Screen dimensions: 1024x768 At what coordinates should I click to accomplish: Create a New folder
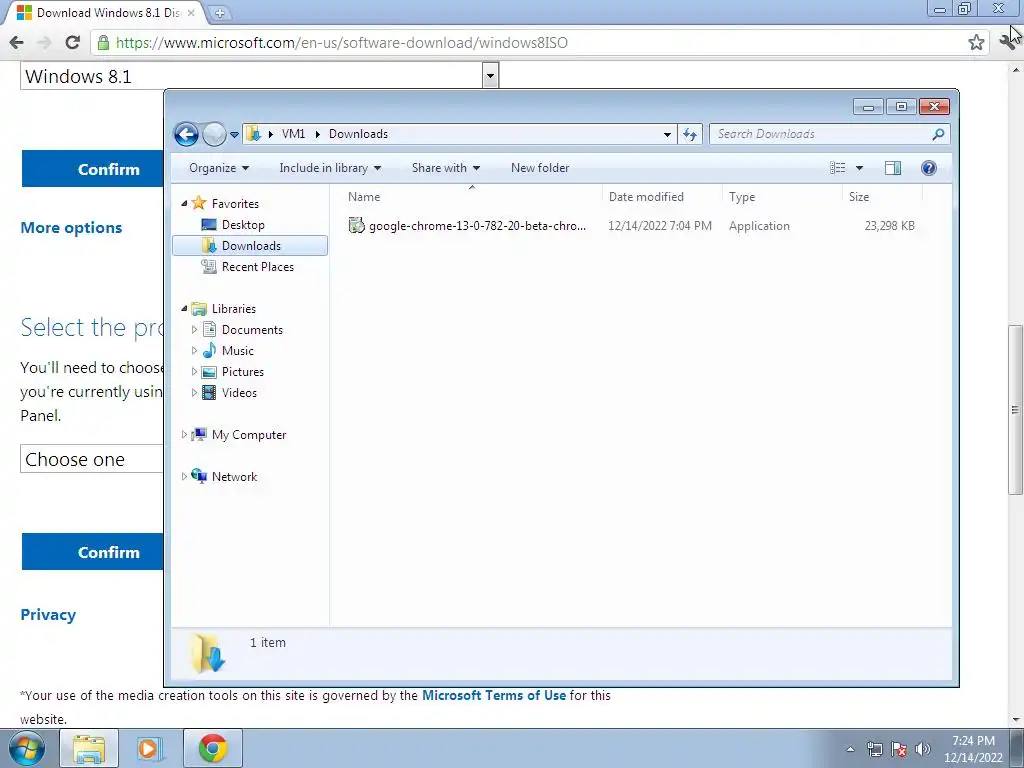click(540, 168)
